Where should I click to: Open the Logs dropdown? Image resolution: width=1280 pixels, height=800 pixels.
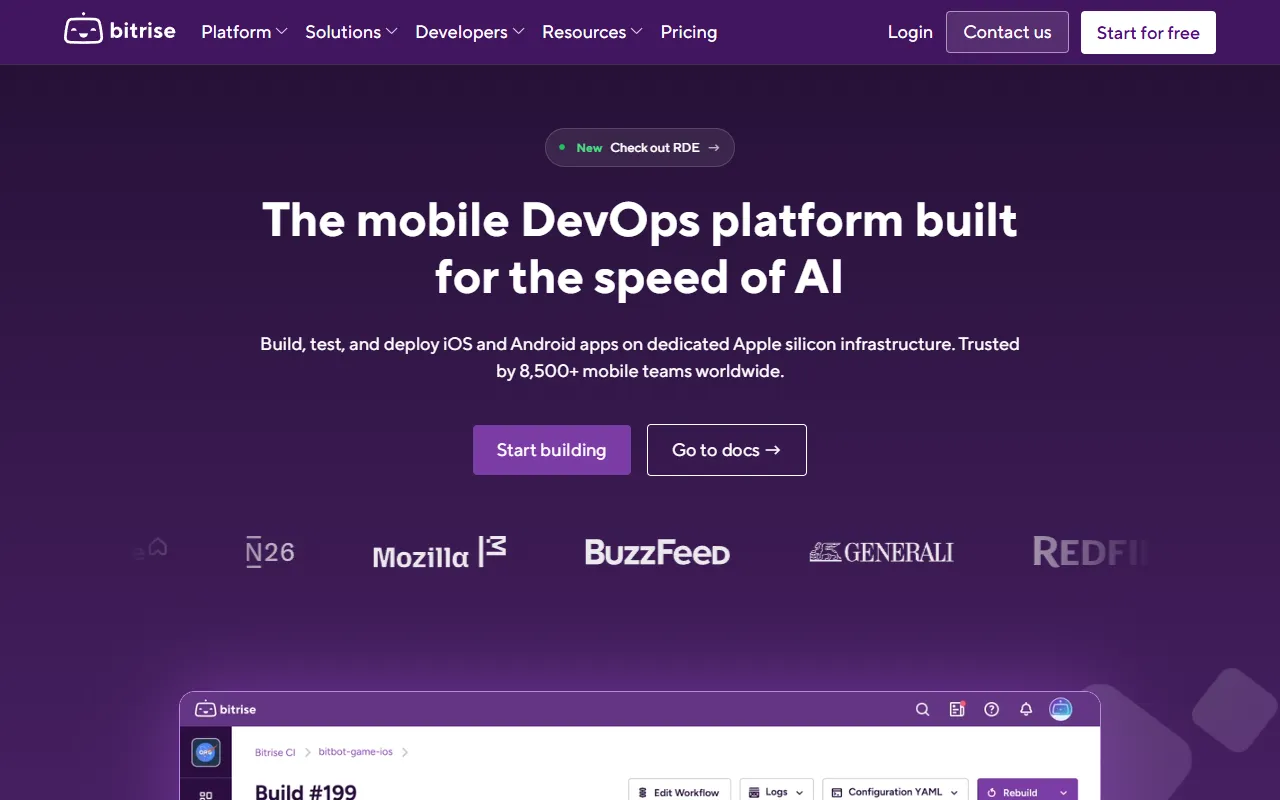[x=776, y=791]
